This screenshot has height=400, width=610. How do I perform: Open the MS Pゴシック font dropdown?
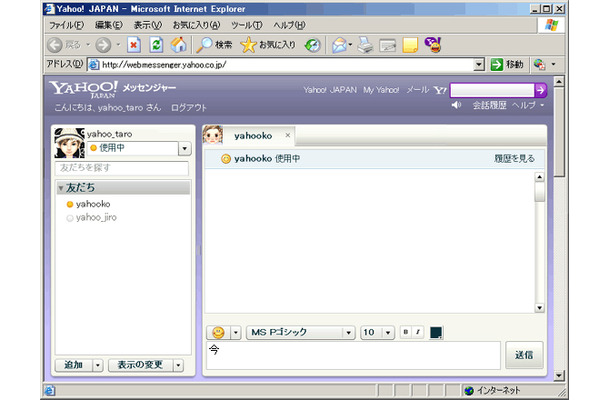[349, 333]
